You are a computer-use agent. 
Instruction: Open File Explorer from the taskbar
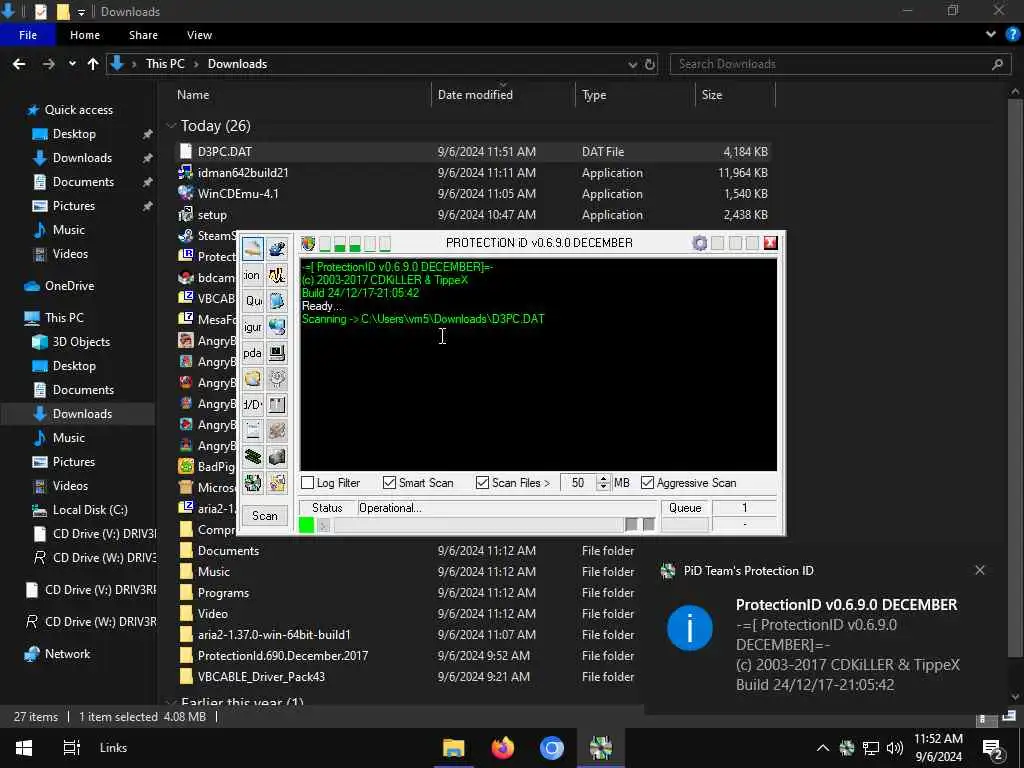(x=453, y=748)
